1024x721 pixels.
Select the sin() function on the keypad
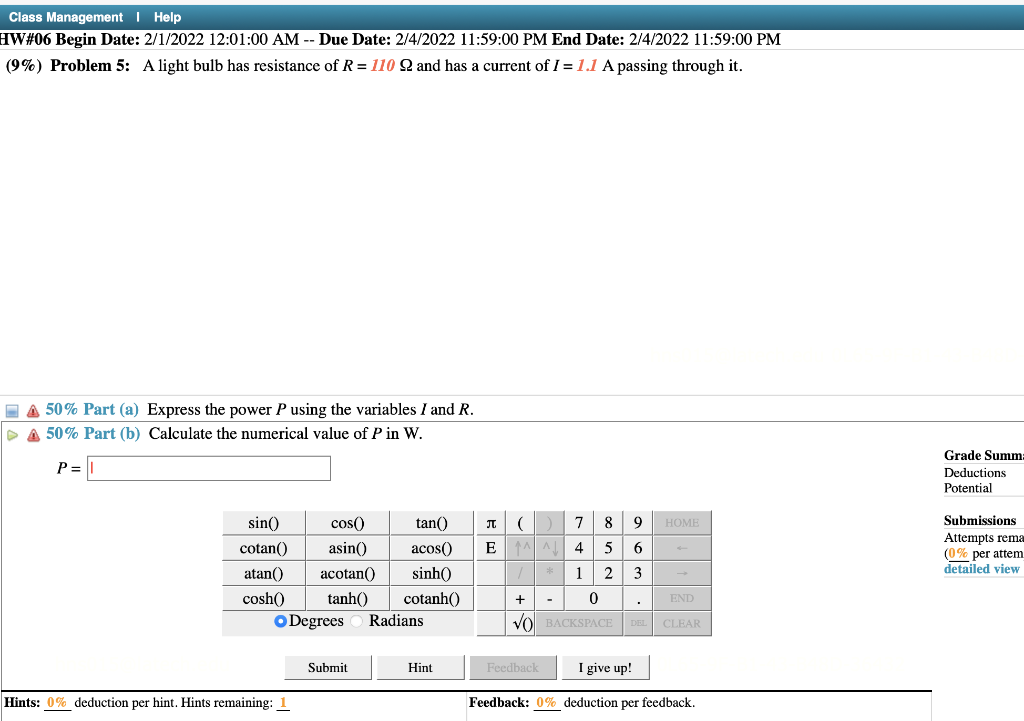coord(263,522)
